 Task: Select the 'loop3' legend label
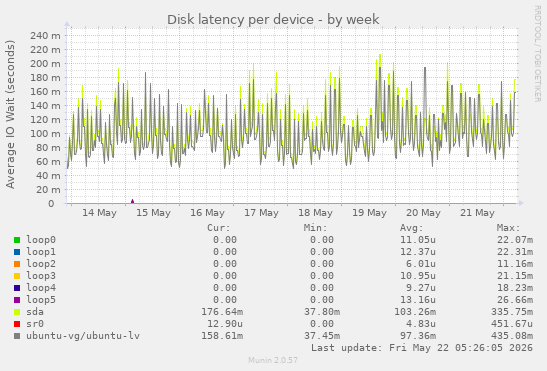[x=41, y=276]
